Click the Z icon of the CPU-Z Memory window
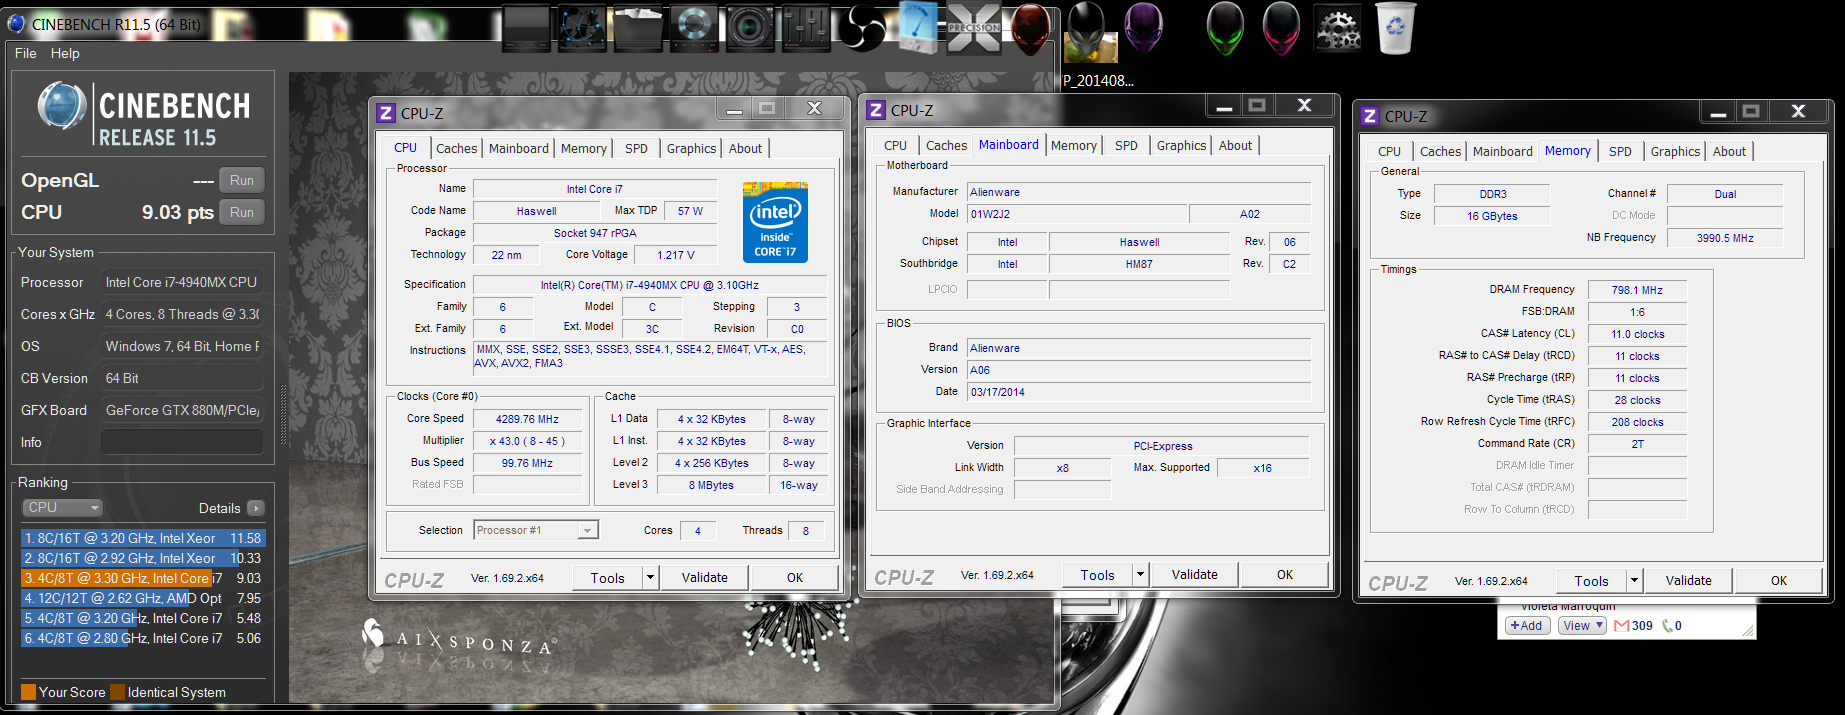1845x715 pixels. pos(1370,116)
